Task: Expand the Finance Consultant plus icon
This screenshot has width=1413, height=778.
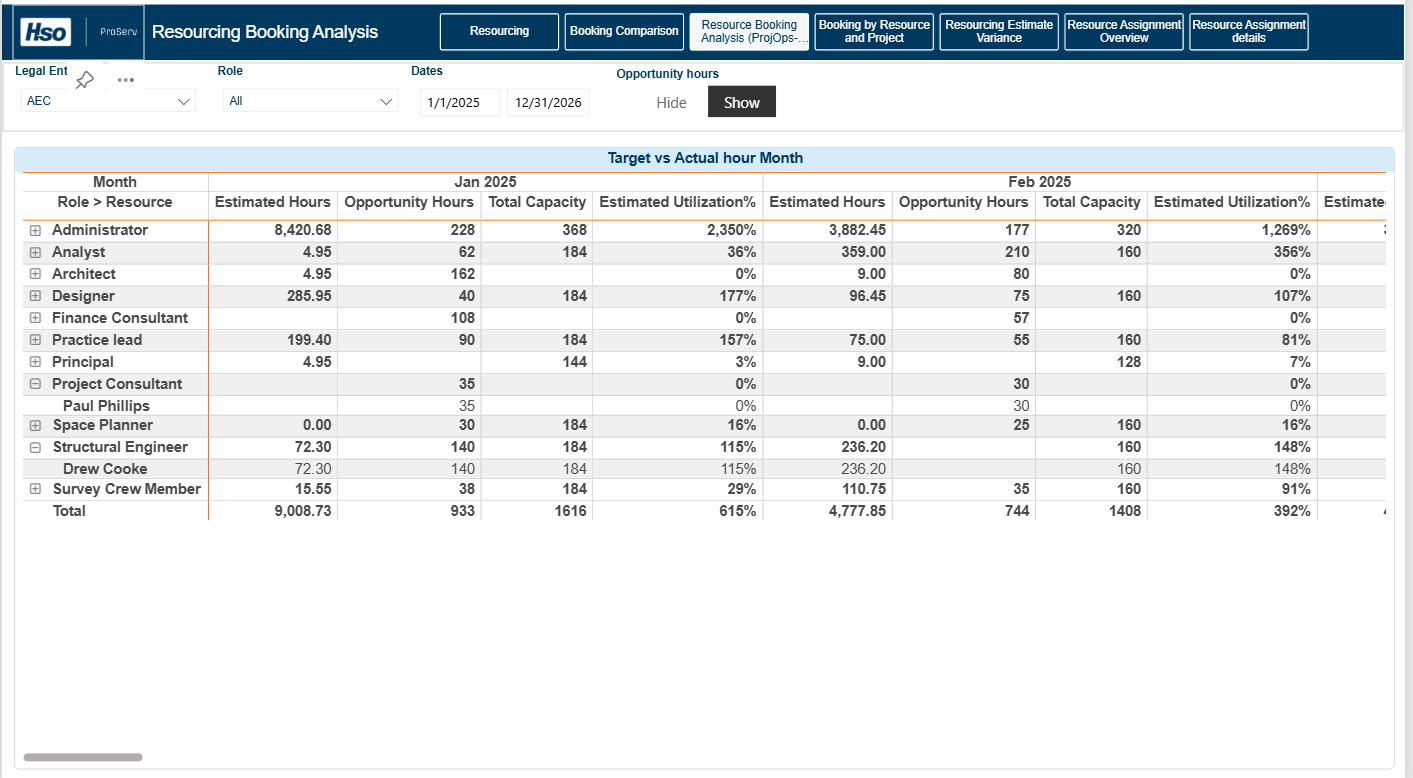Action: click(x=35, y=318)
